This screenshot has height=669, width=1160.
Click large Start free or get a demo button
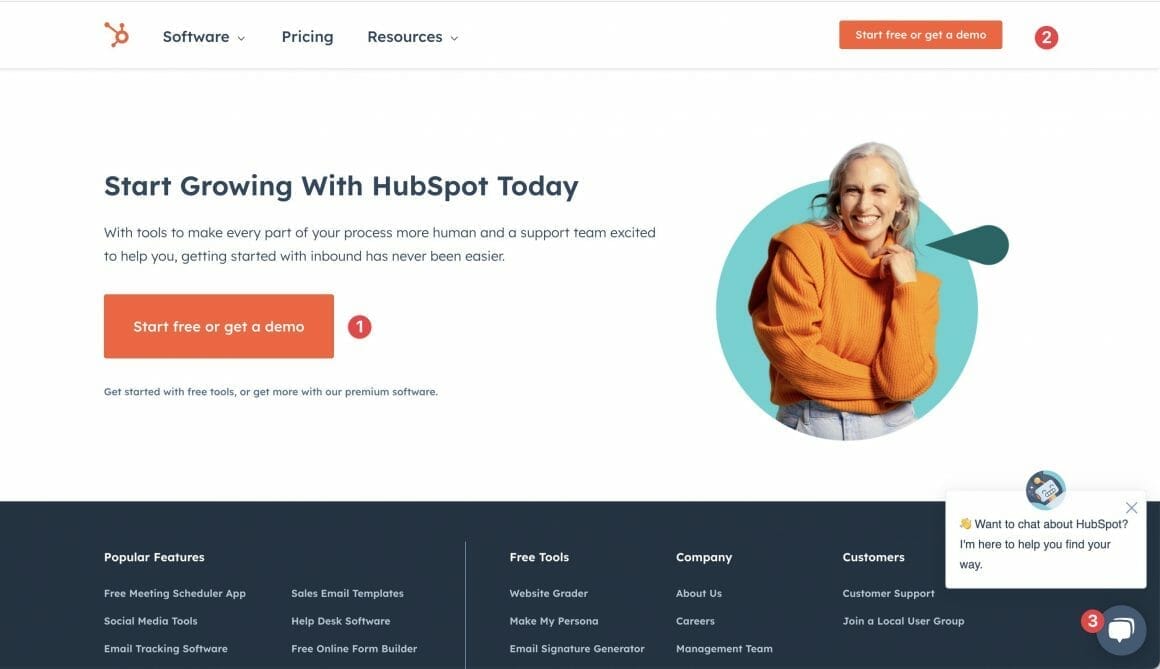[x=218, y=326]
